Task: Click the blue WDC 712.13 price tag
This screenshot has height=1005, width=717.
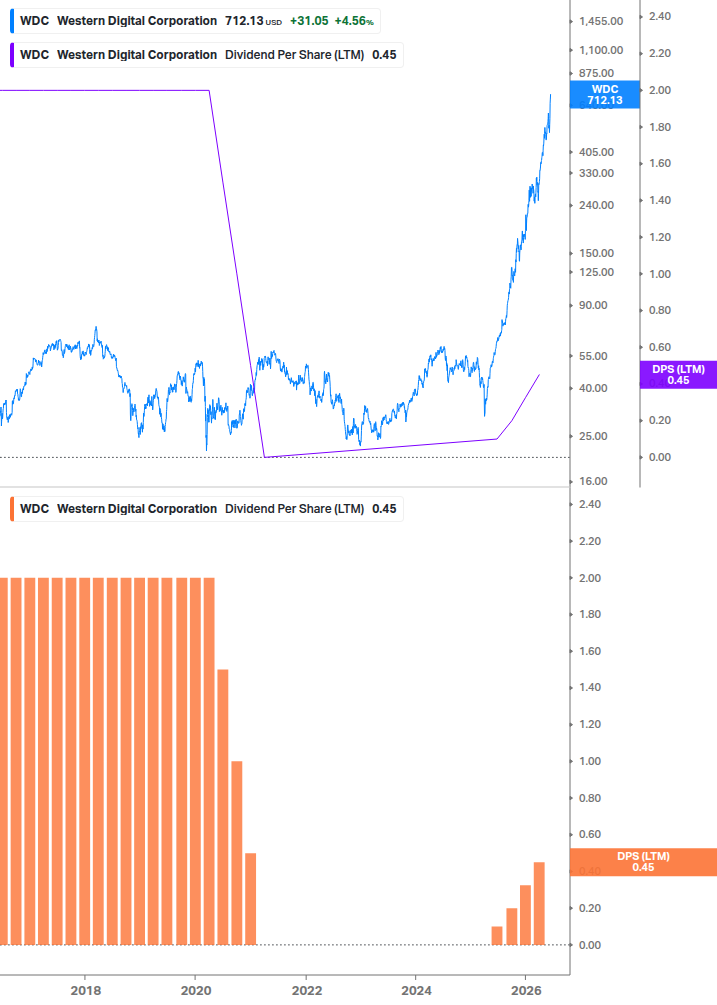Action: click(604, 94)
